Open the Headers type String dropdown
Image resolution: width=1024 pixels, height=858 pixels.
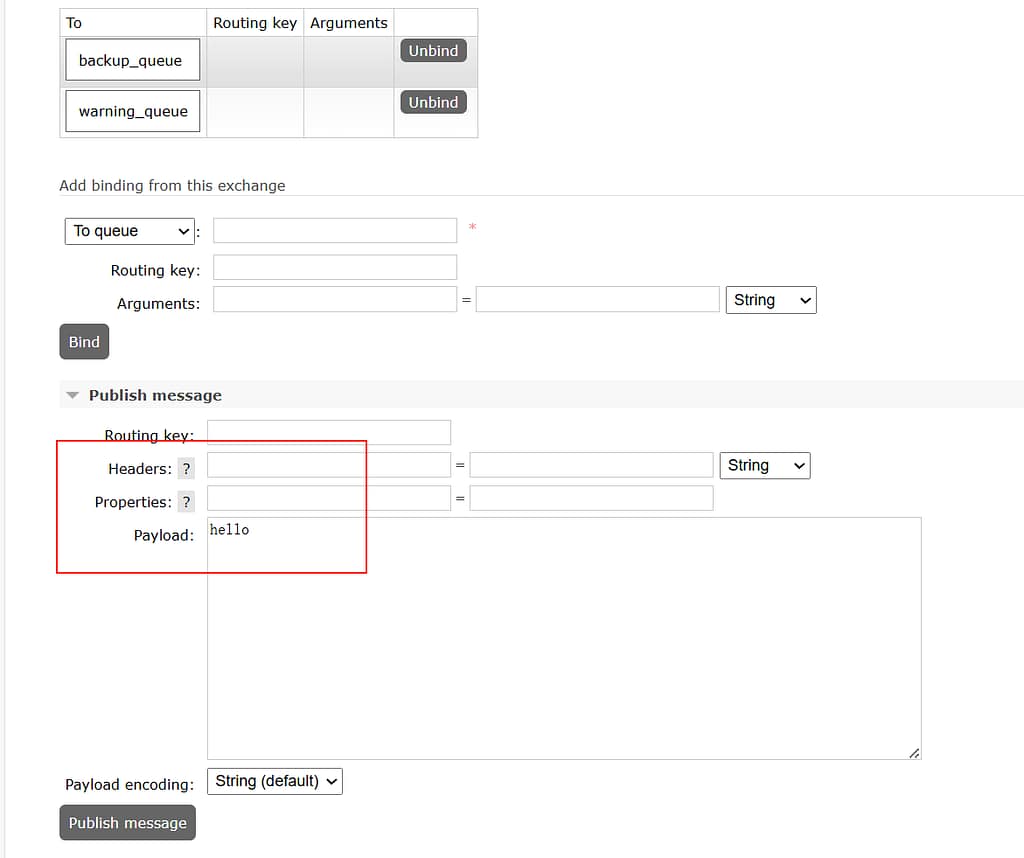click(x=764, y=465)
